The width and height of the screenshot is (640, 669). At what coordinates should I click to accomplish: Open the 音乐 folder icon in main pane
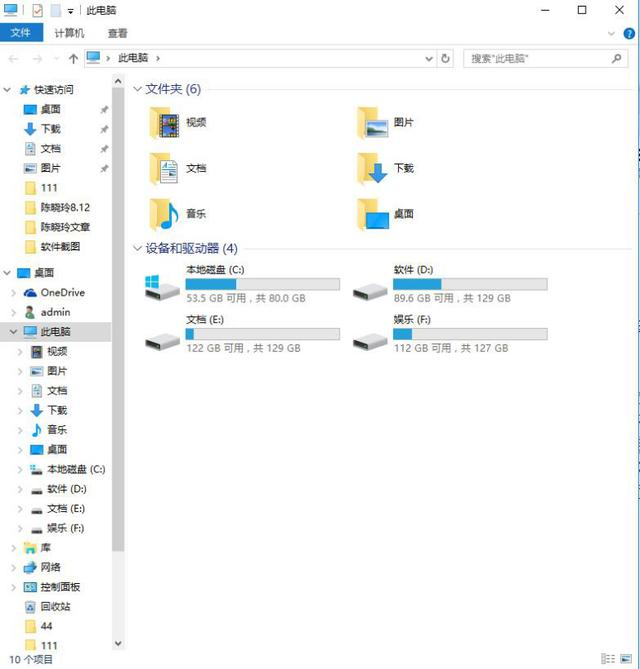coord(164,214)
